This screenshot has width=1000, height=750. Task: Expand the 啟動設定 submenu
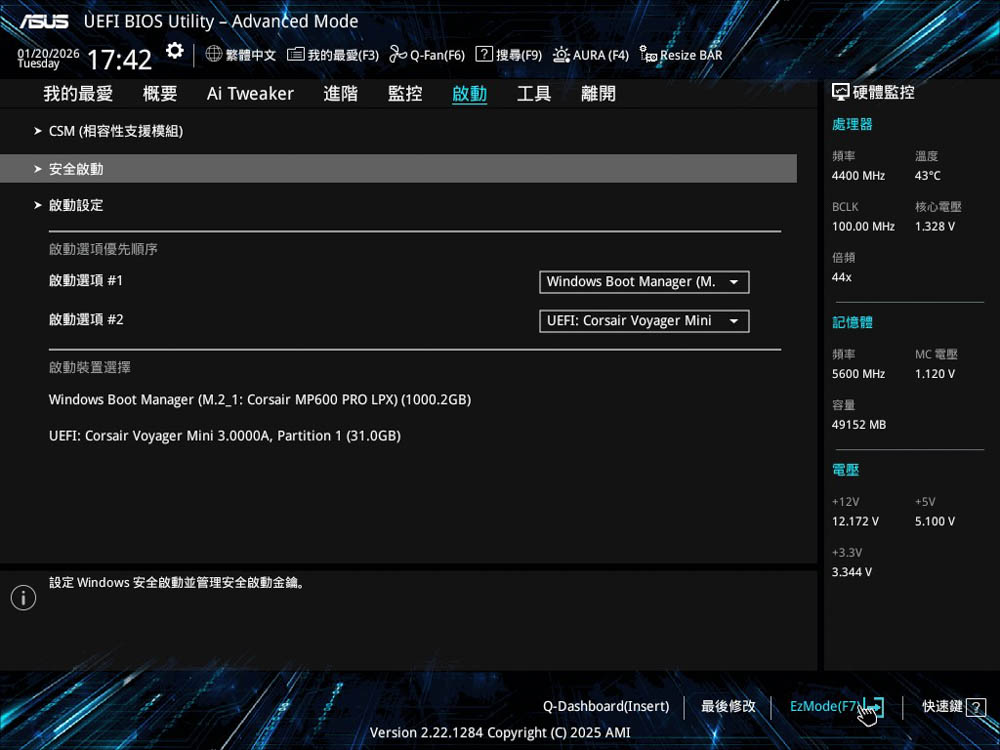point(76,205)
